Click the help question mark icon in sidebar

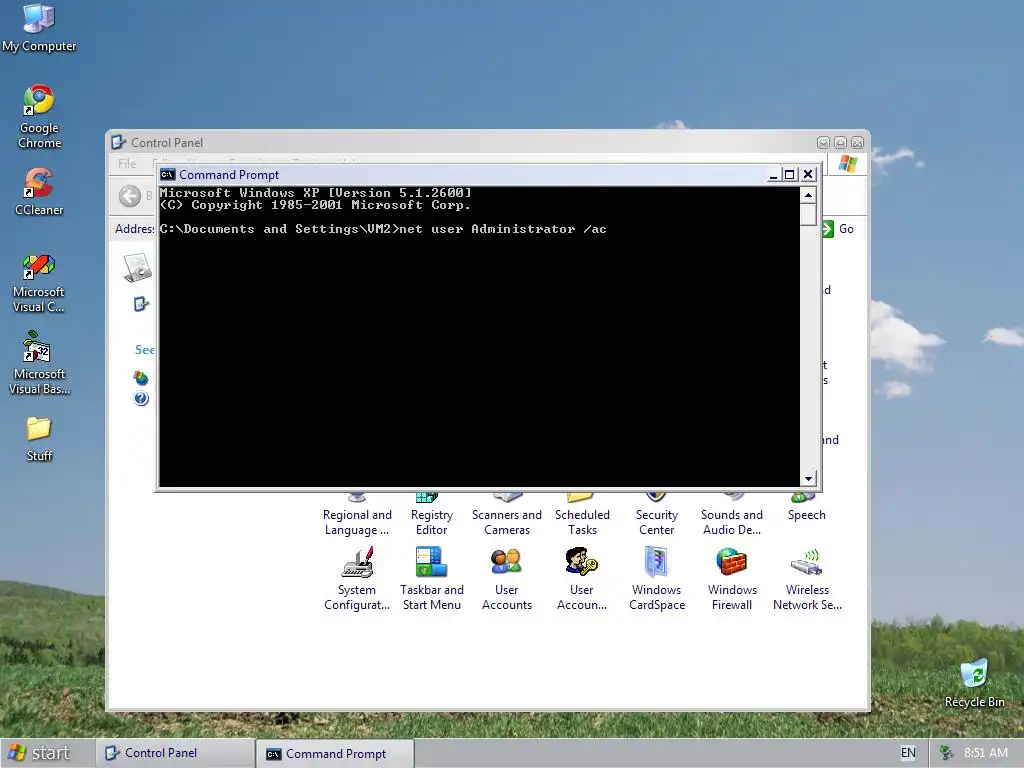[x=141, y=398]
